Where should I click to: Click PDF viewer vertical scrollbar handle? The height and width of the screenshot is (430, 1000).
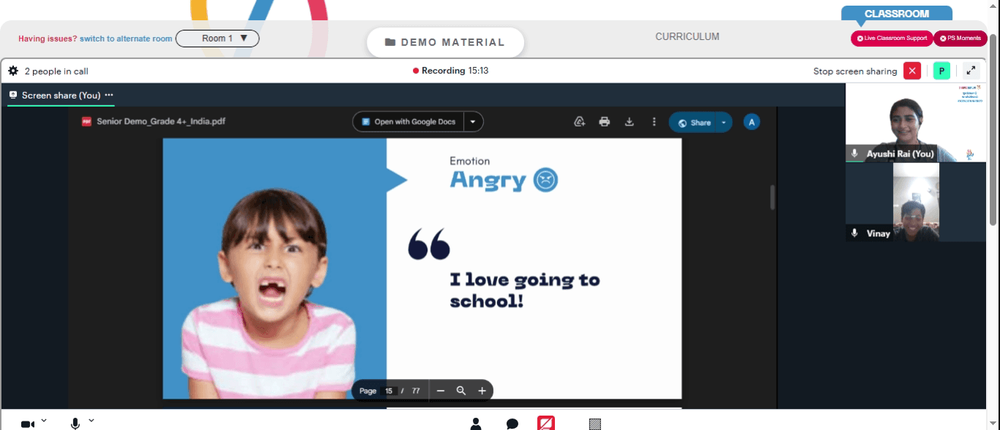772,197
